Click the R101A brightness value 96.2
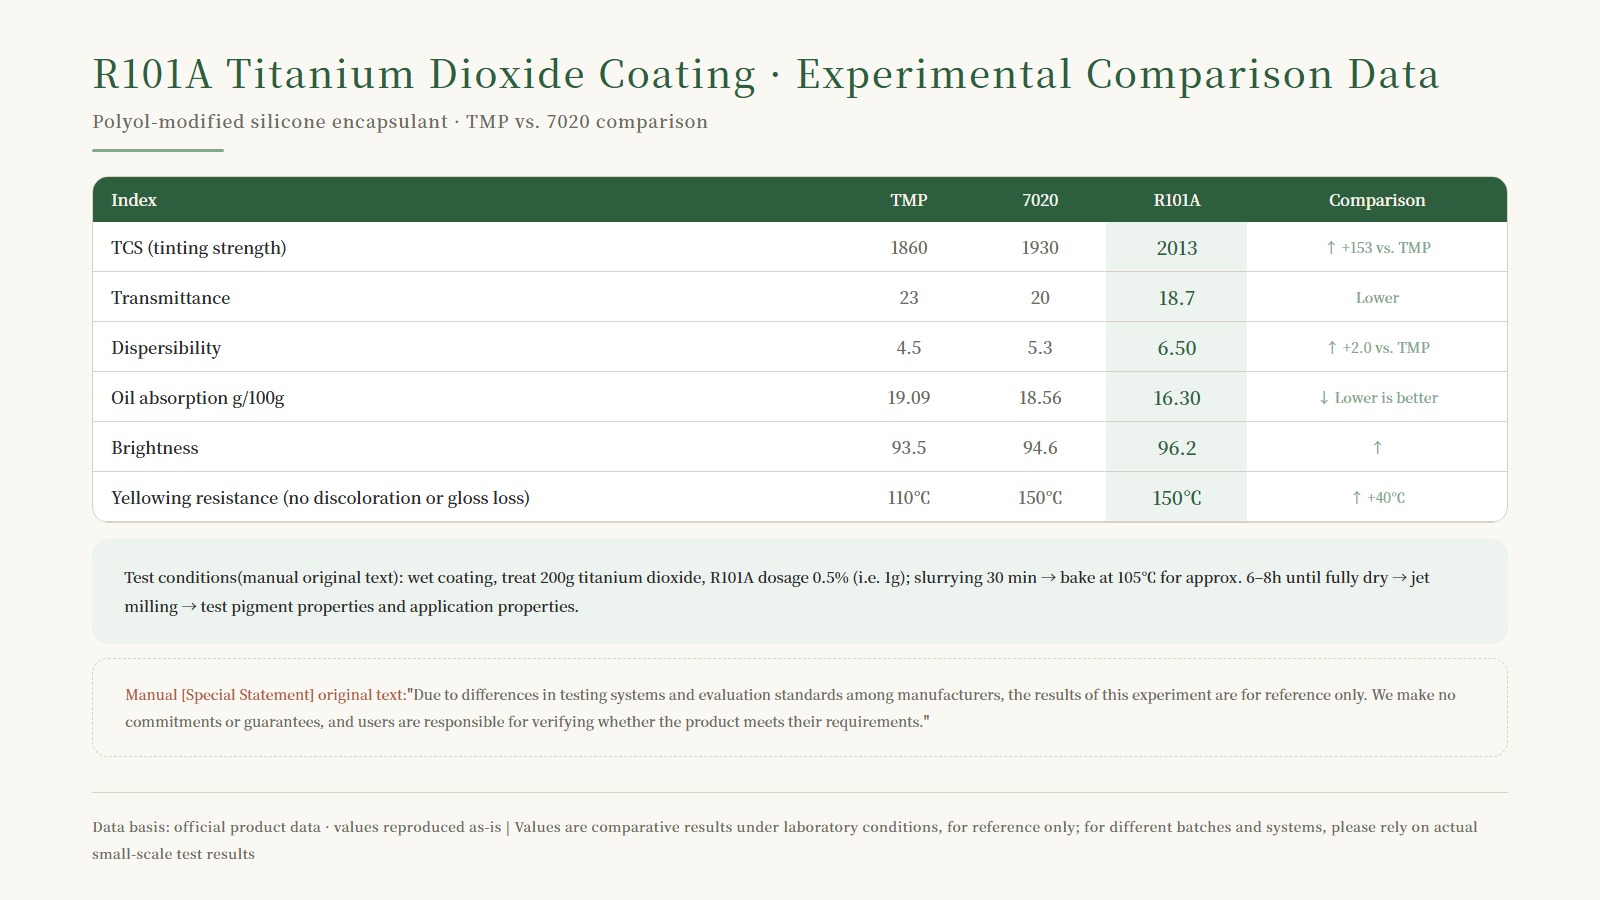 click(x=1177, y=448)
